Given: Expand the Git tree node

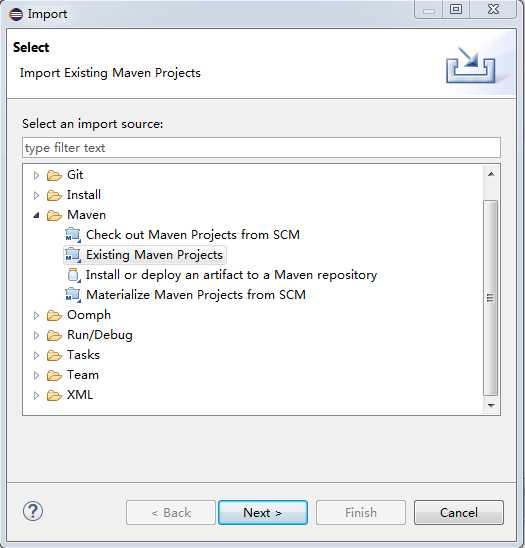Looking at the screenshot, I should click(x=36, y=175).
